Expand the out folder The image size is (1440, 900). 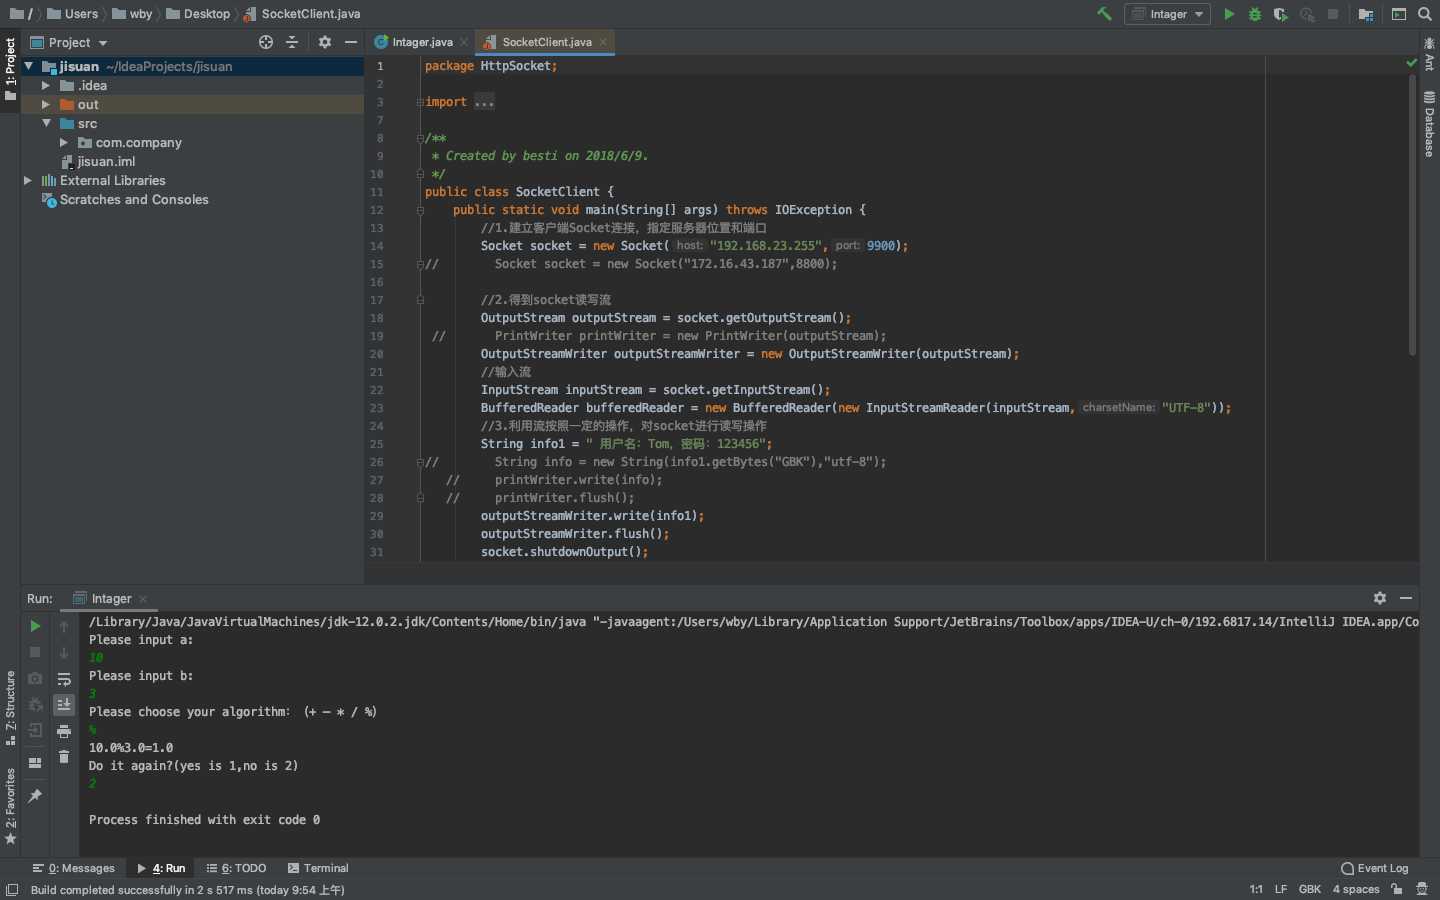(46, 104)
